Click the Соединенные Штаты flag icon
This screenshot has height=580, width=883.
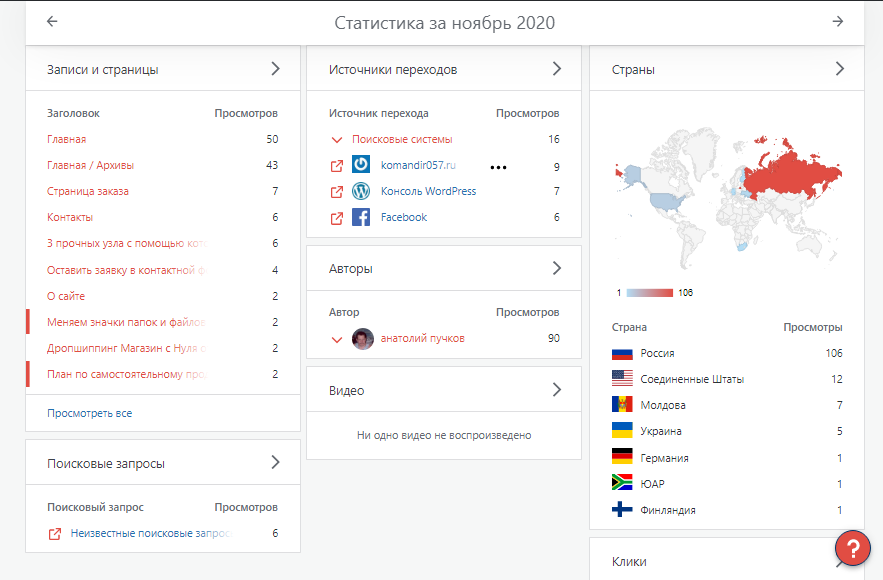click(622, 379)
